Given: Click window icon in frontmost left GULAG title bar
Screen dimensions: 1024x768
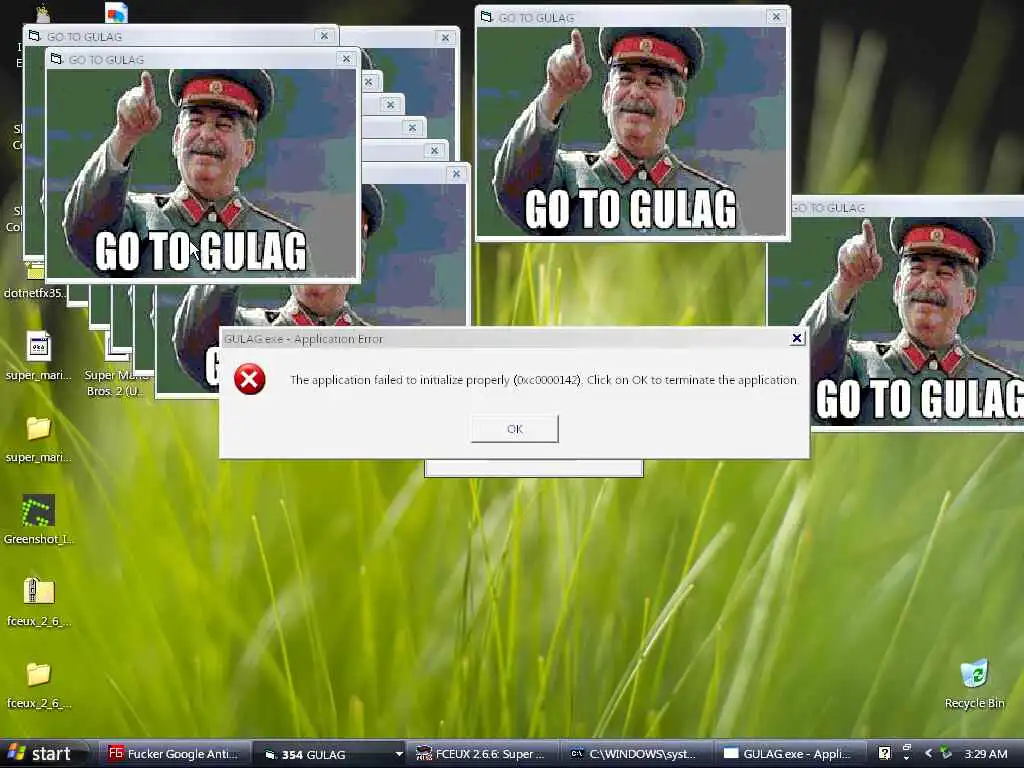Looking at the screenshot, I should (x=56, y=59).
